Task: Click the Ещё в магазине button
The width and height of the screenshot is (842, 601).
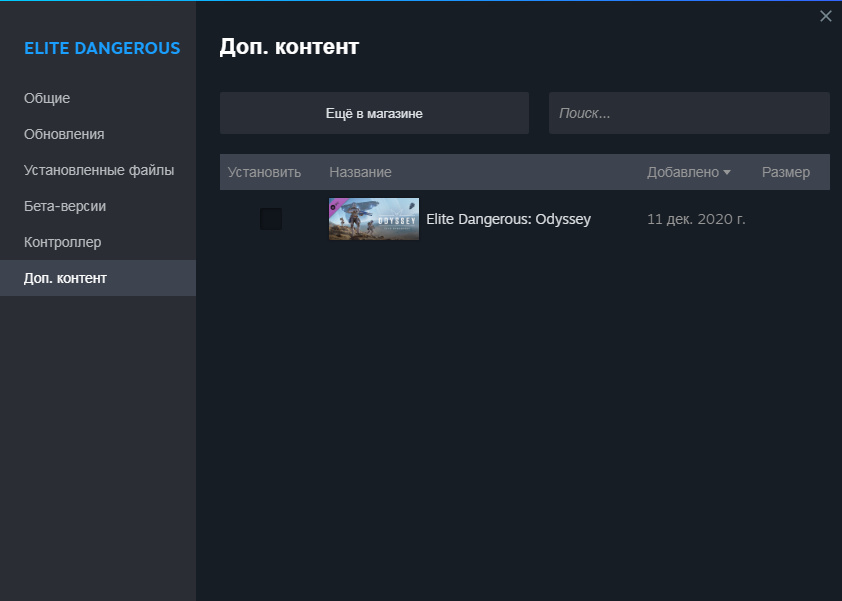Action: tap(374, 113)
